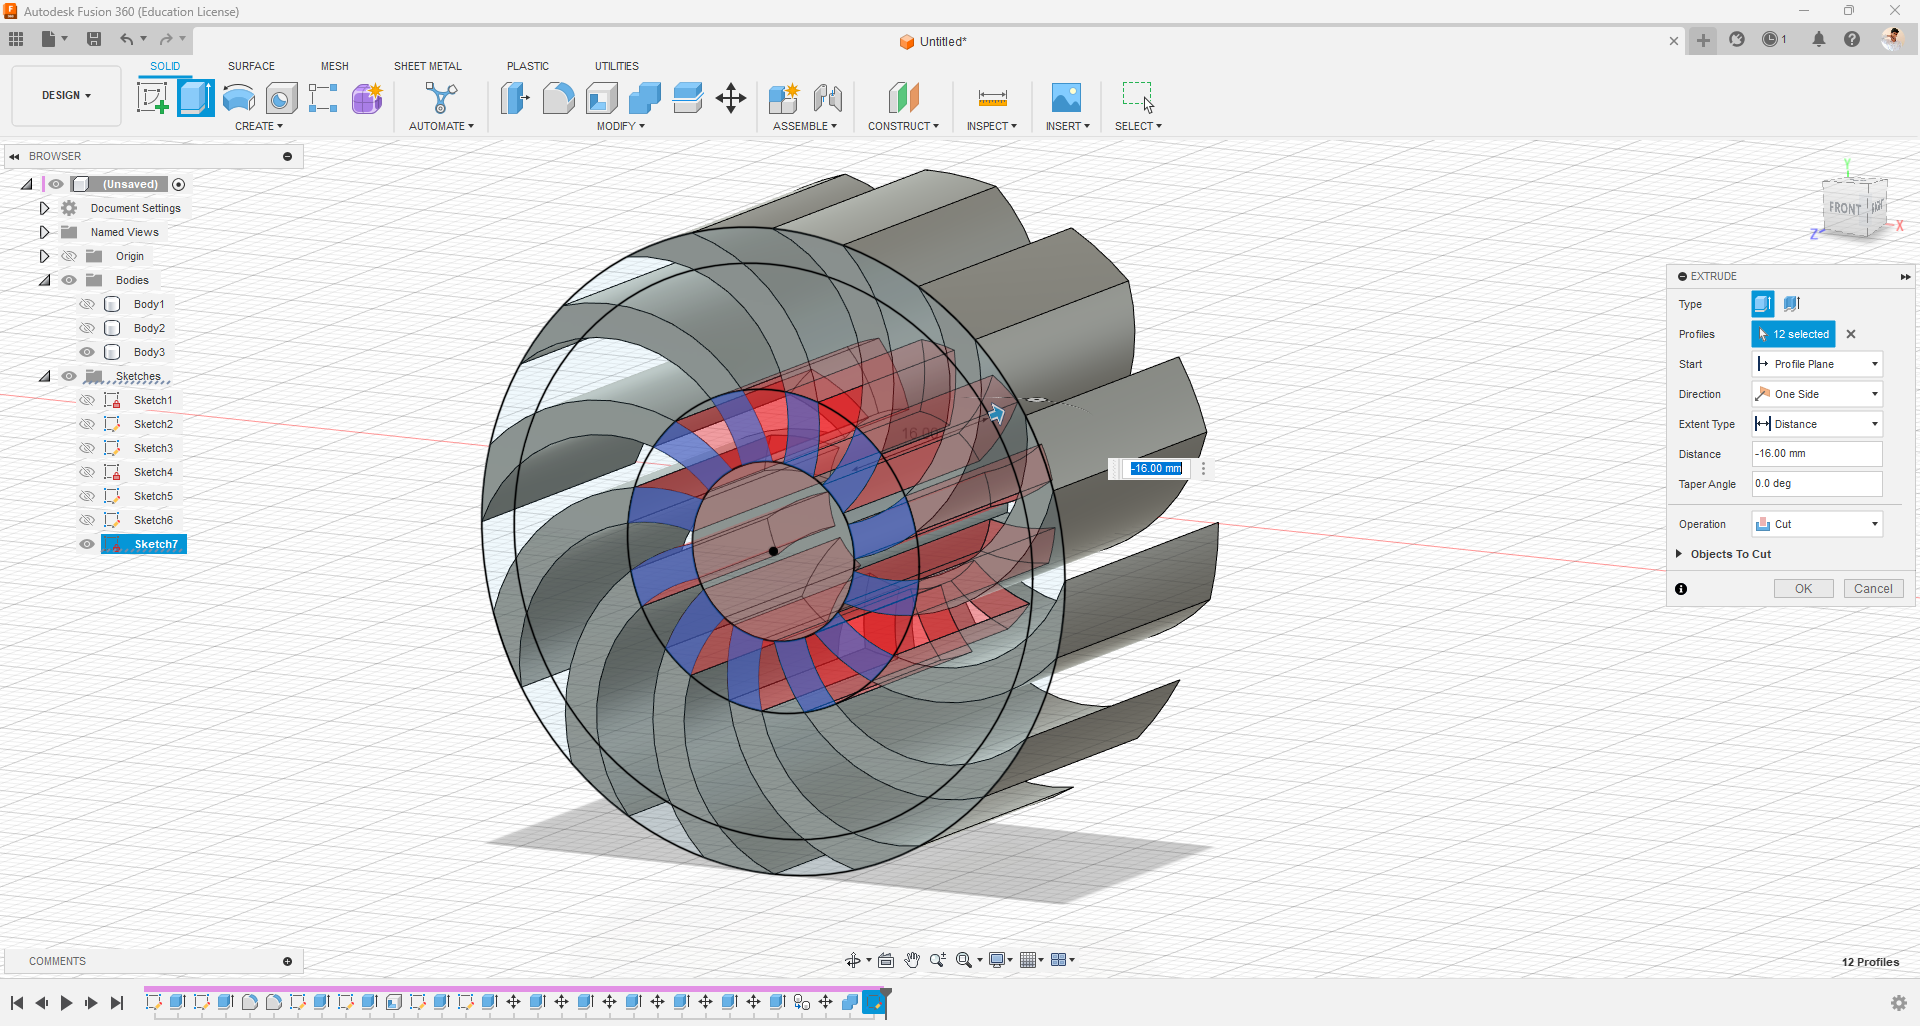1920x1026 pixels.
Task: Launch the Automated Modeling tool
Action: [x=441, y=98]
